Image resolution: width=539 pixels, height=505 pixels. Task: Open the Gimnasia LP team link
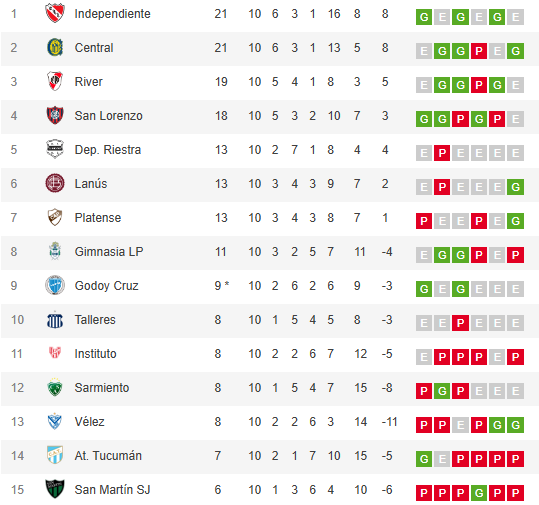click(x=109, y=252)
